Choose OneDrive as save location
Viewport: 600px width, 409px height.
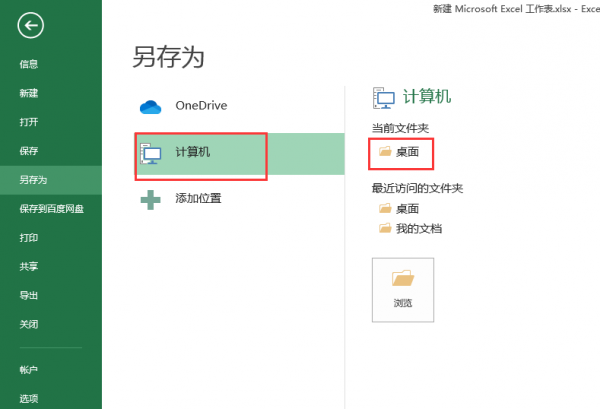pyautogui.click(x=240, y=106)
